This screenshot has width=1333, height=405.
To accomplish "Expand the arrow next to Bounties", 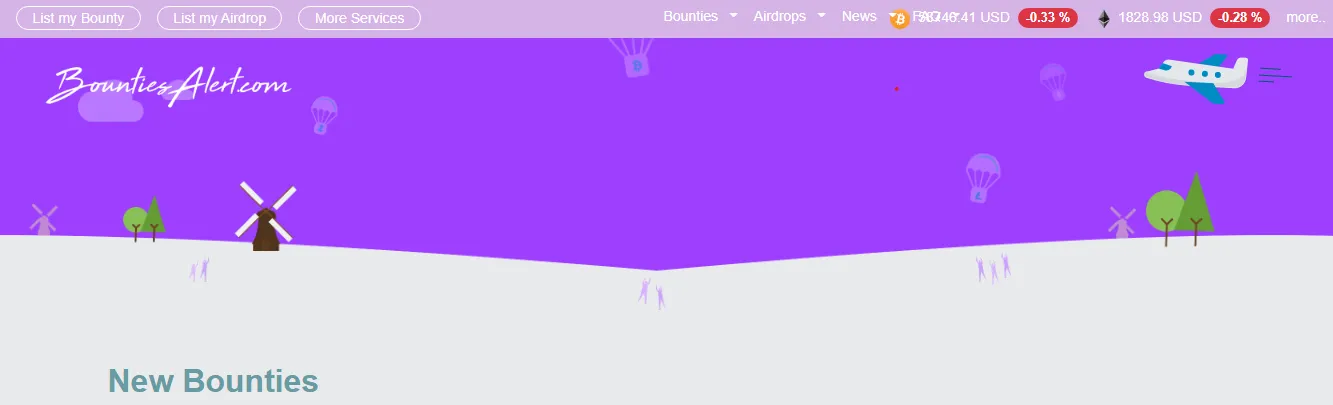I will coord(734,16).
